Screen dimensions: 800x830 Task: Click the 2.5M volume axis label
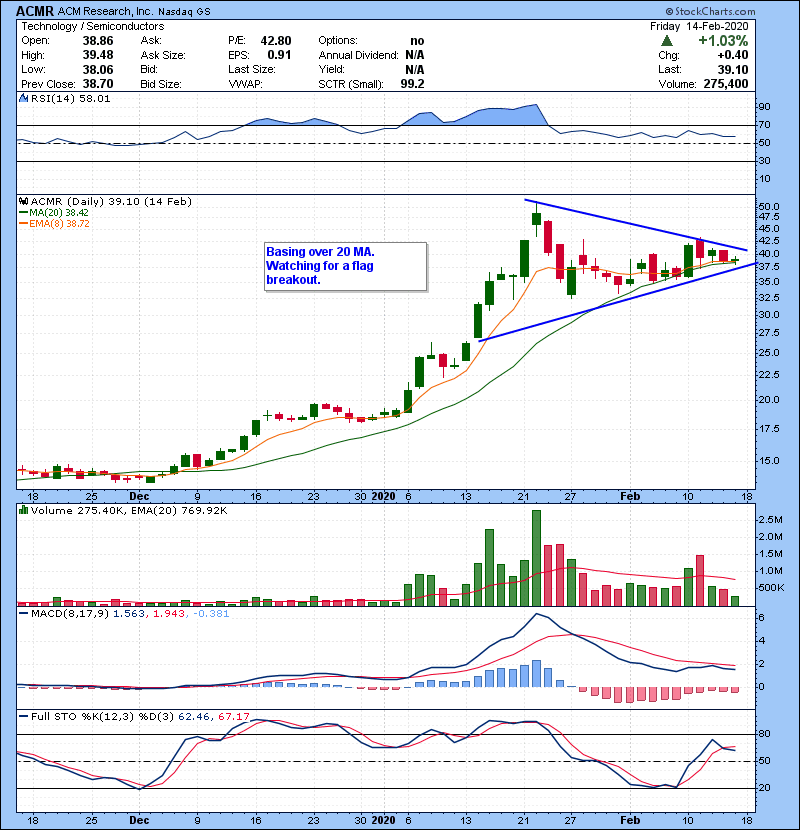coord(770,520)
